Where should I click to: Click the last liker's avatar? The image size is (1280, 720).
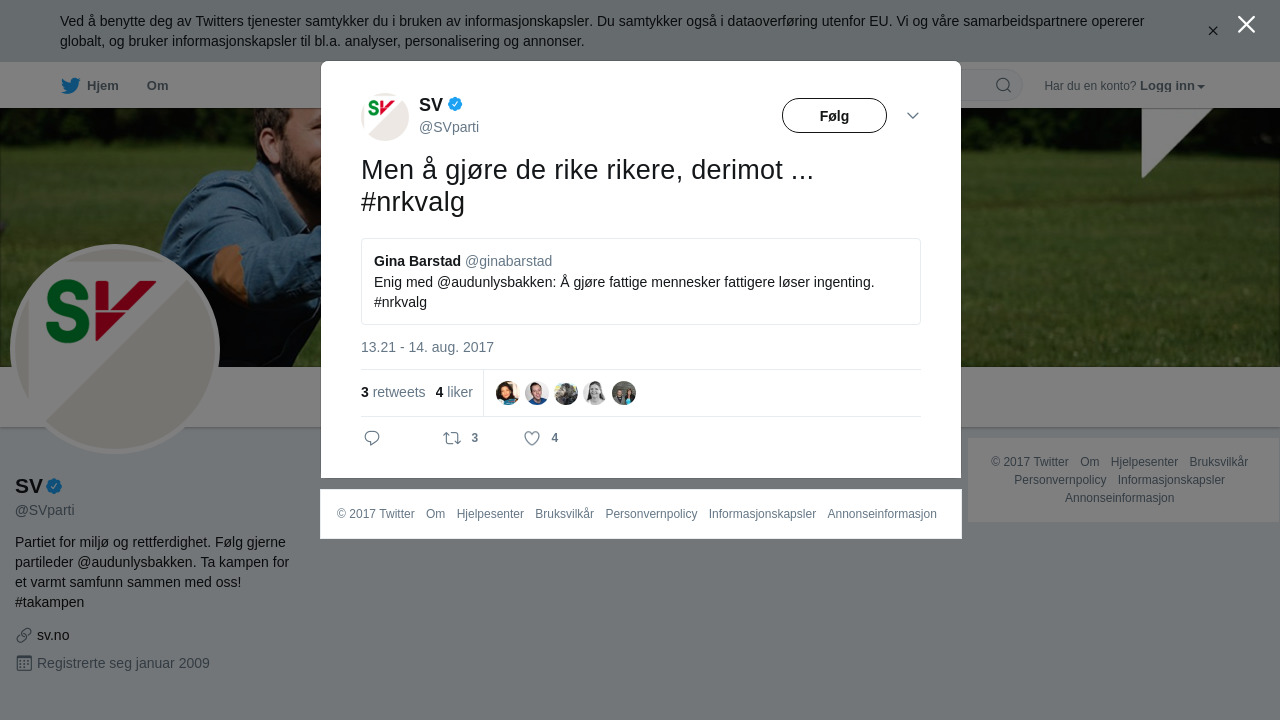pyautogui.click(x=624, y=393)
